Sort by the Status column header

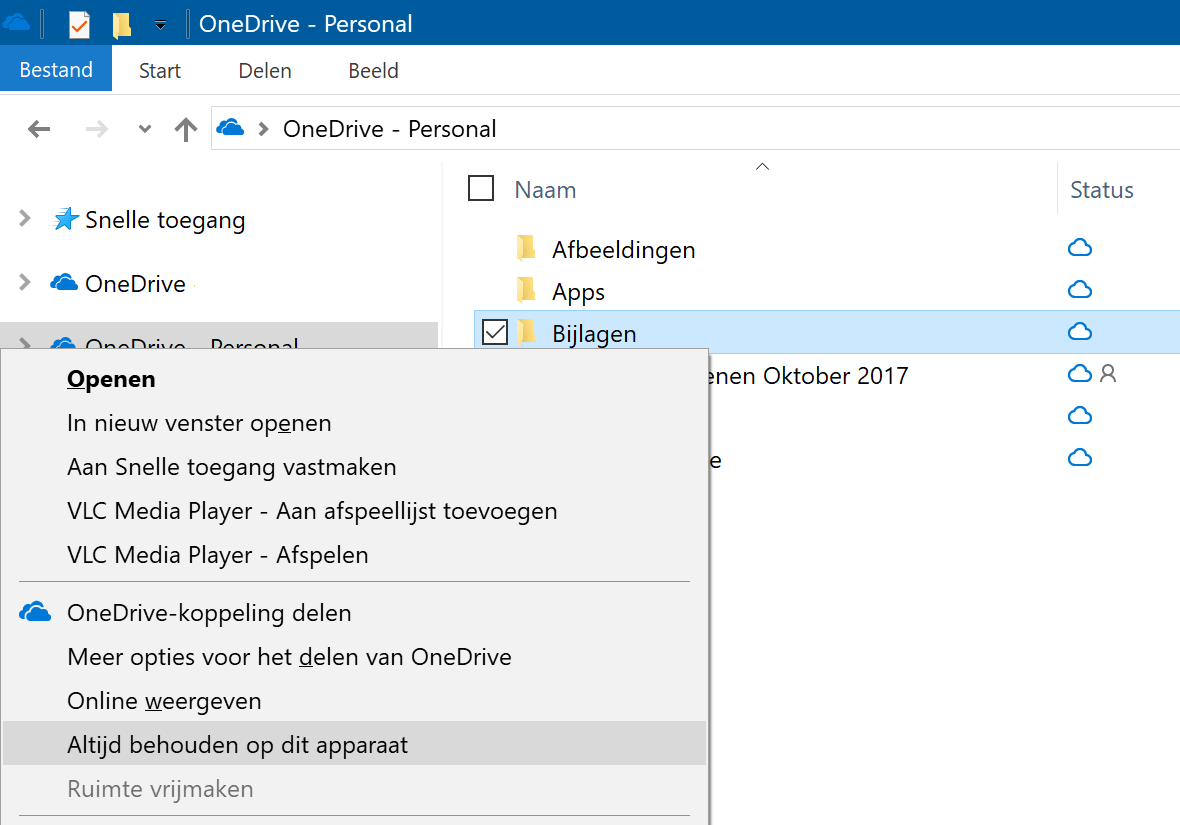(1102, 190)
